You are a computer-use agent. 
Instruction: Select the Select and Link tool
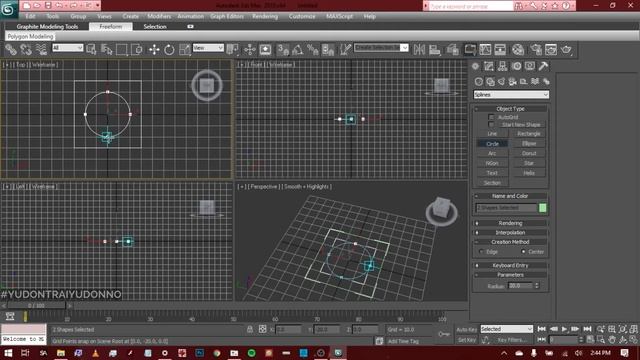click(x=11, y=50)
